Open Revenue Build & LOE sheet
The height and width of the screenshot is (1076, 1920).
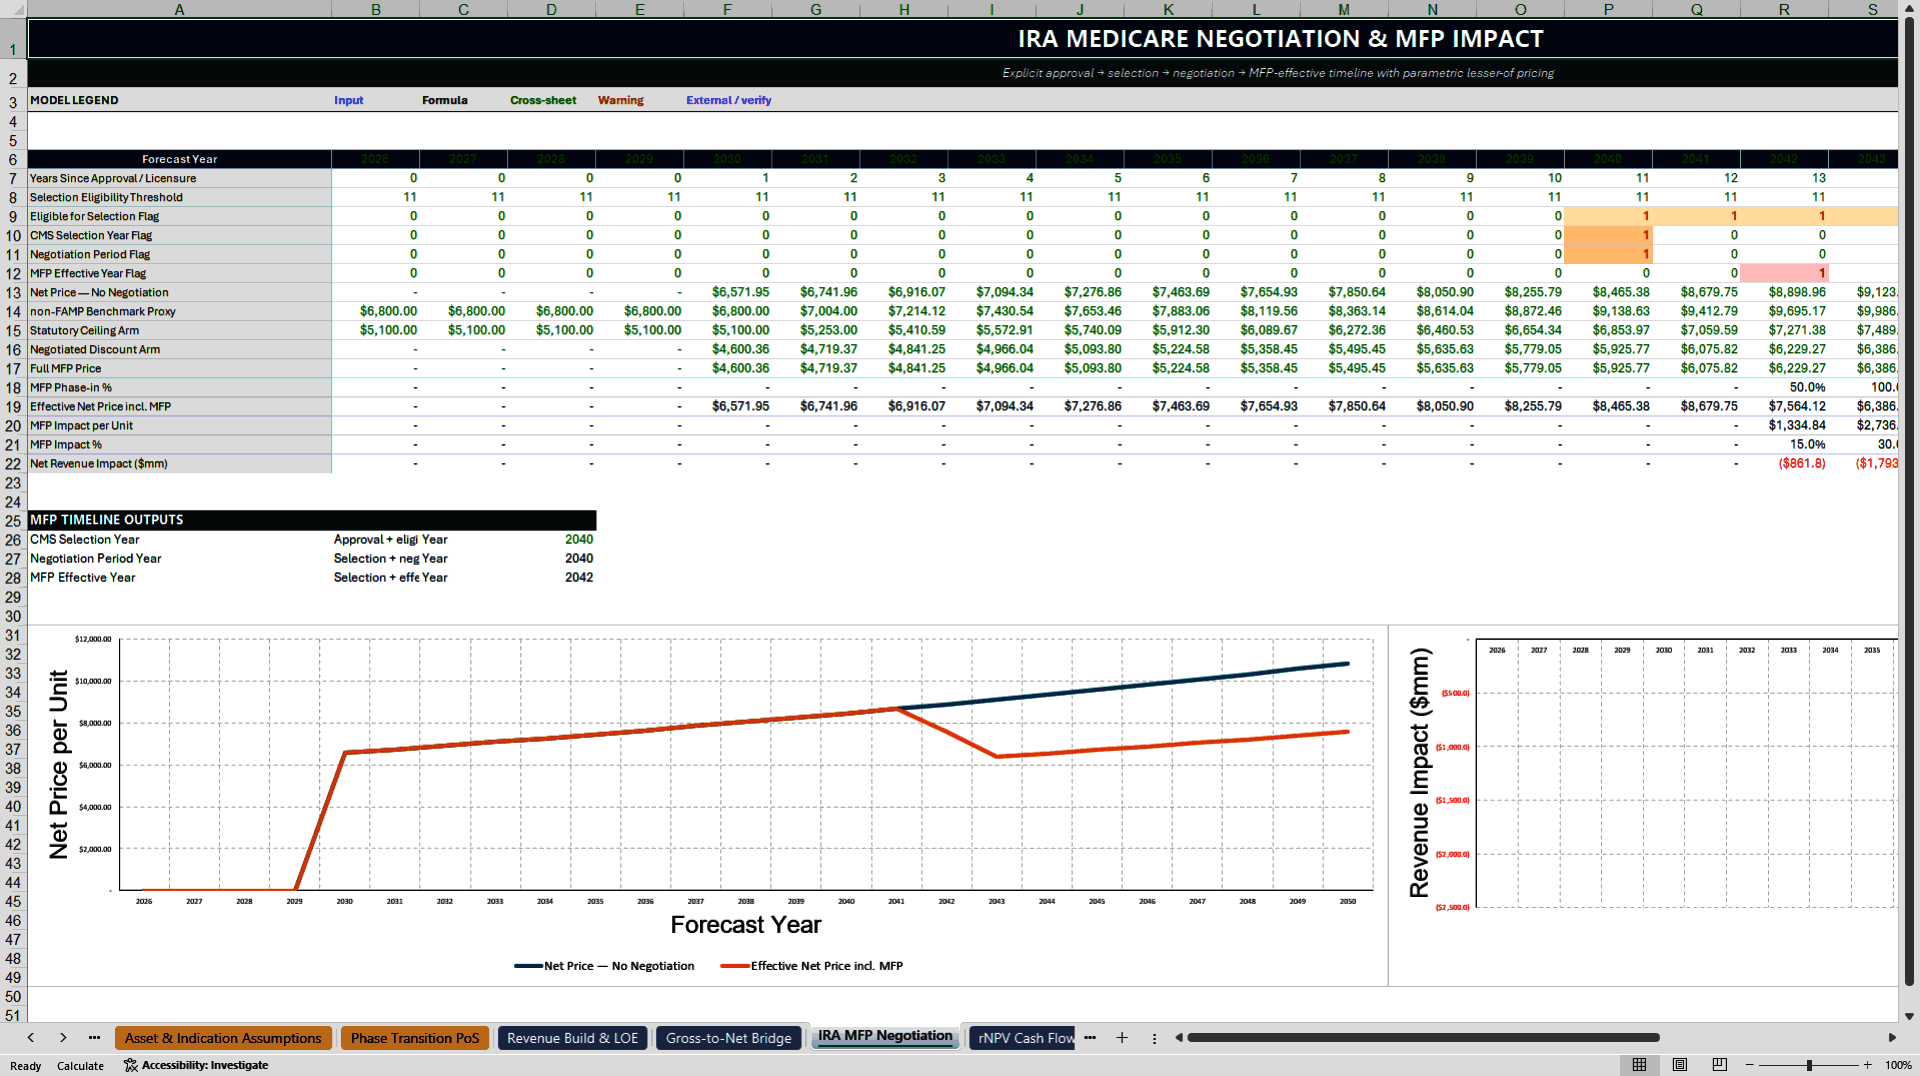click(x=572, y=1038)
